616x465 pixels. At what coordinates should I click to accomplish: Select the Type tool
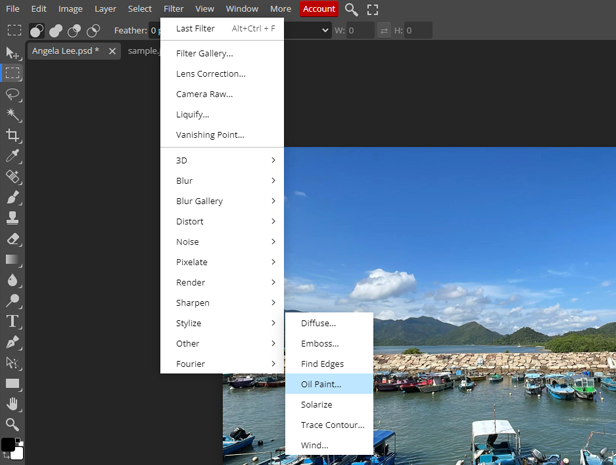point(13,321)
